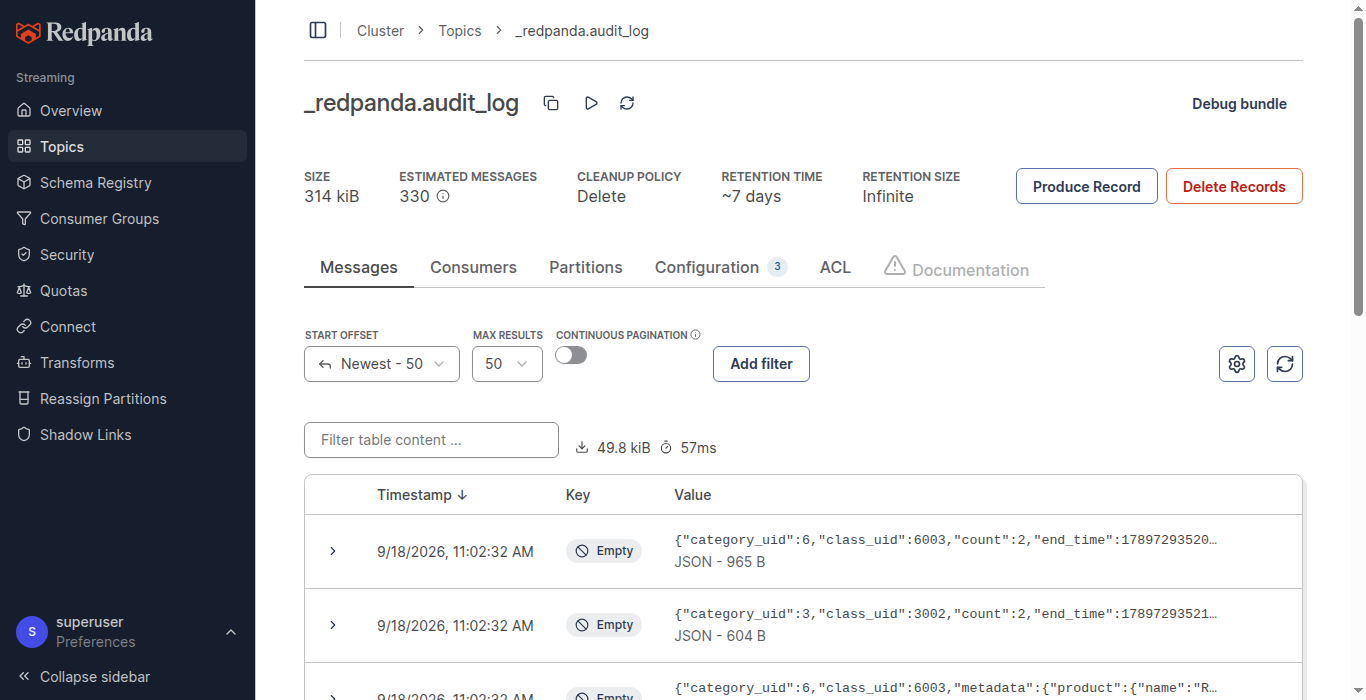
Task: Click the Key column header
Action: pyautogui.click(x=578, y=495)
